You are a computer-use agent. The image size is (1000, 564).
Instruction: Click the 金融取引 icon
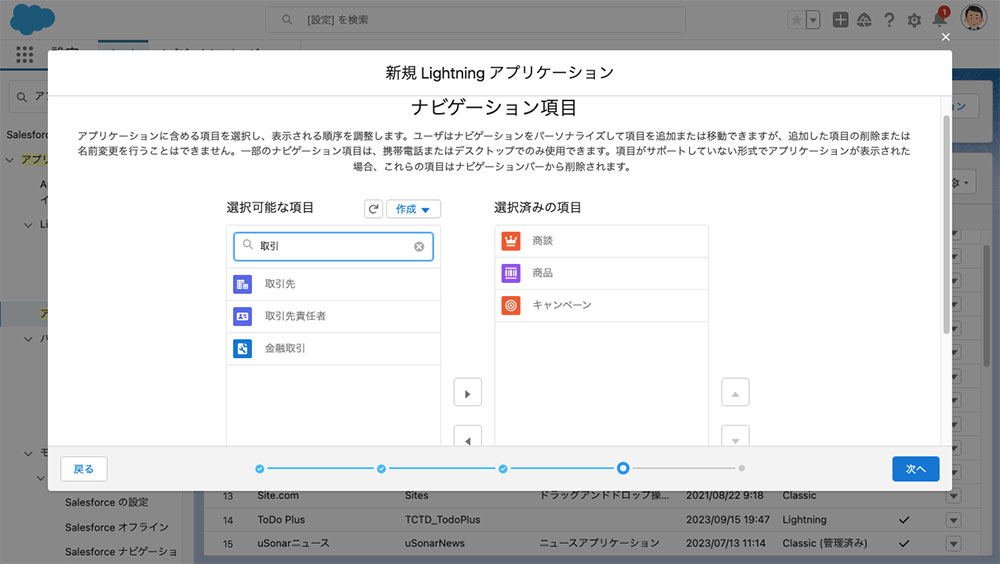pos(242,348)
